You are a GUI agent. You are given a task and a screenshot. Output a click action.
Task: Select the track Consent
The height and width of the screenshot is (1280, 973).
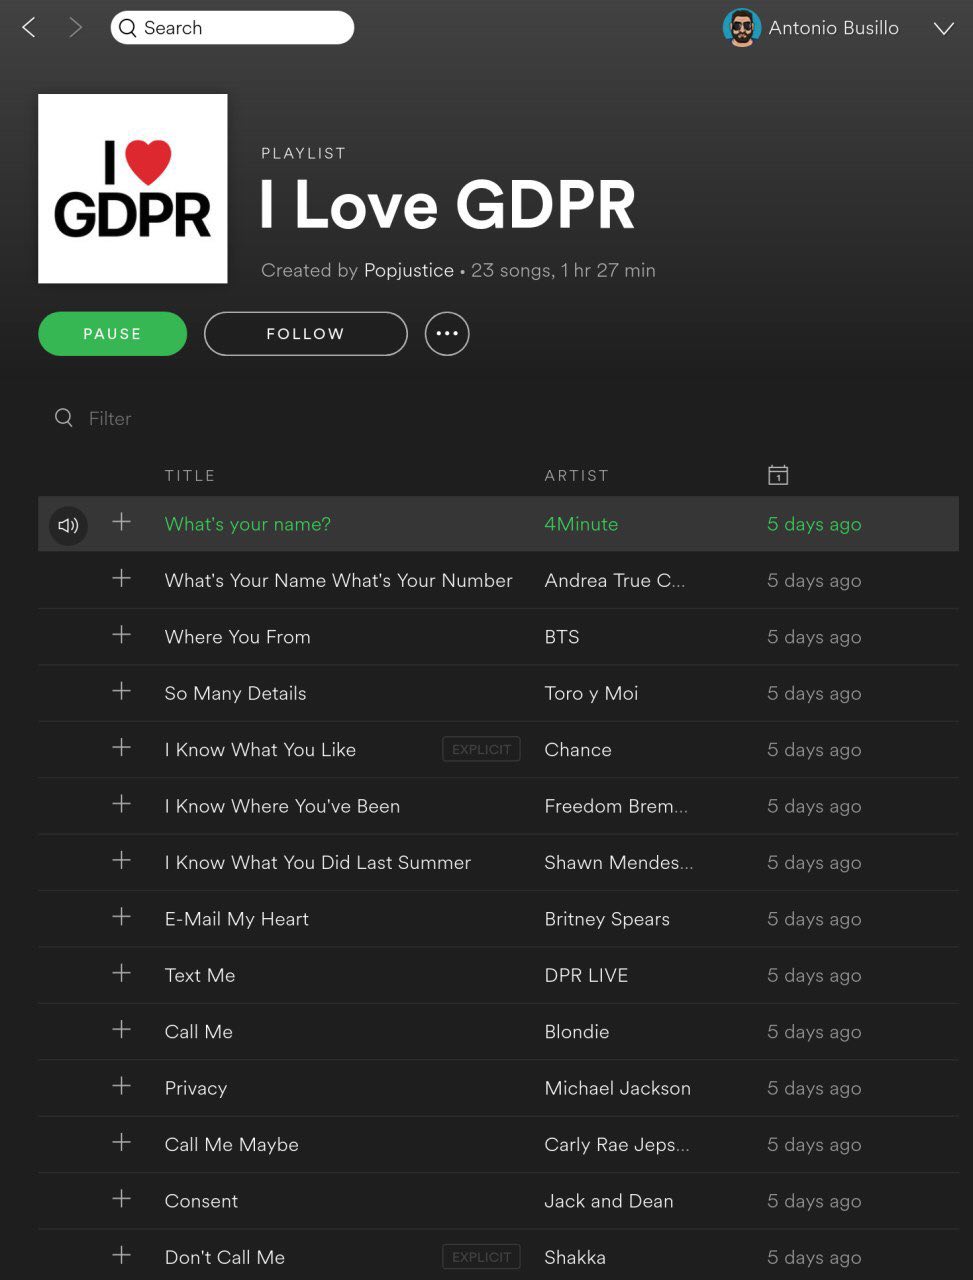201,1201
